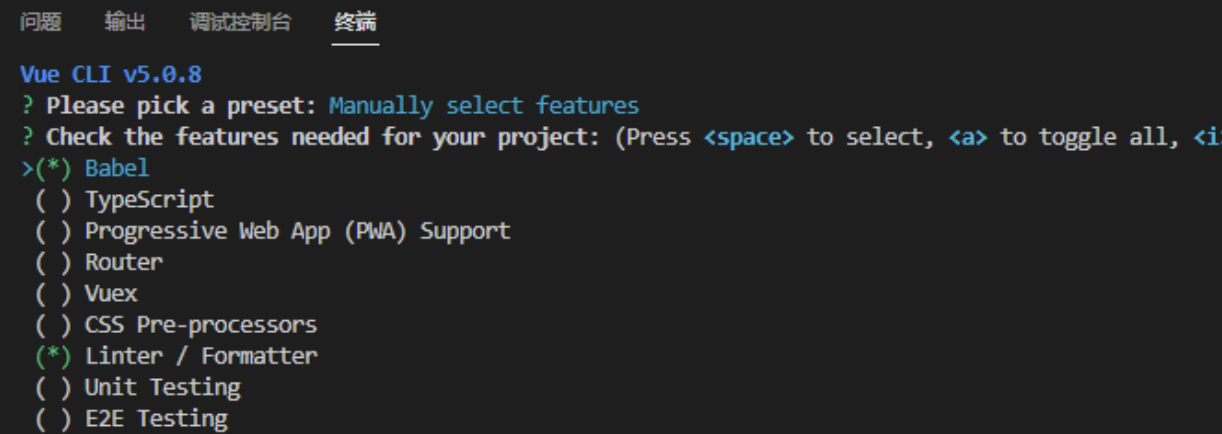Open the 问题 (Problems) tab

click(40, 22)
